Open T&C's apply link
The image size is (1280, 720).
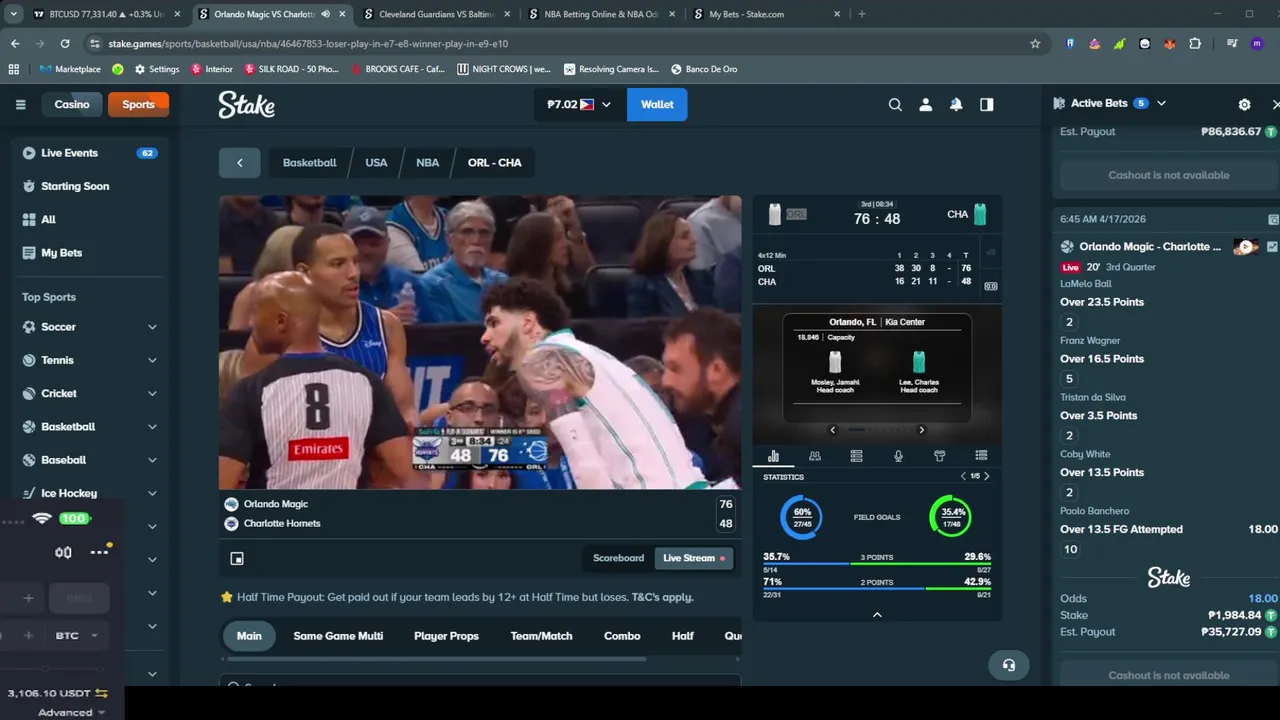(x=662, y=597)
